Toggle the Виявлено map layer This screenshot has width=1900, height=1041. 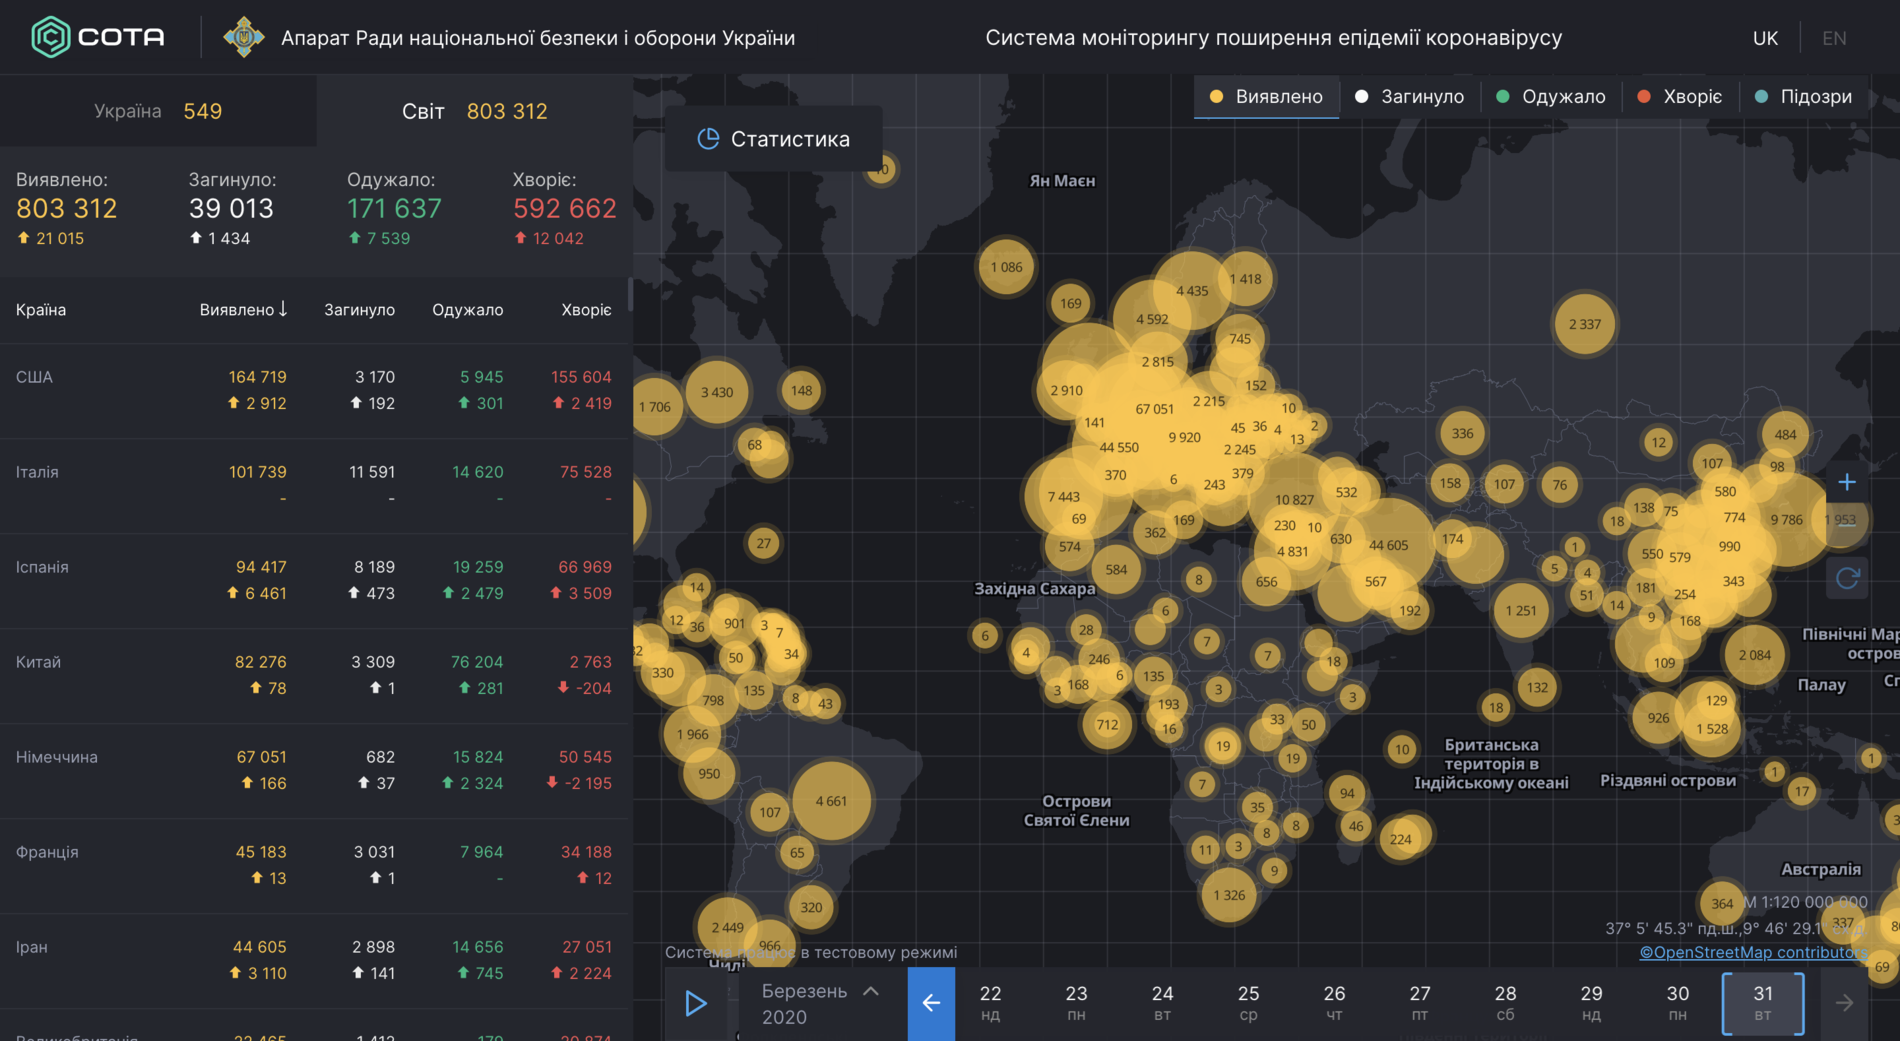click(1266, 97)
